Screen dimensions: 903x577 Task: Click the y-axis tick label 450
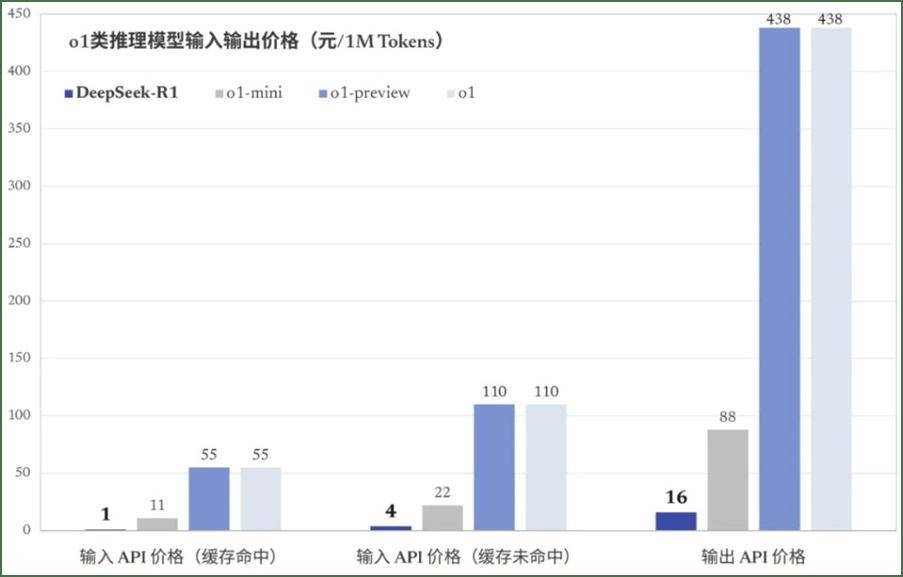click(19, 13)
